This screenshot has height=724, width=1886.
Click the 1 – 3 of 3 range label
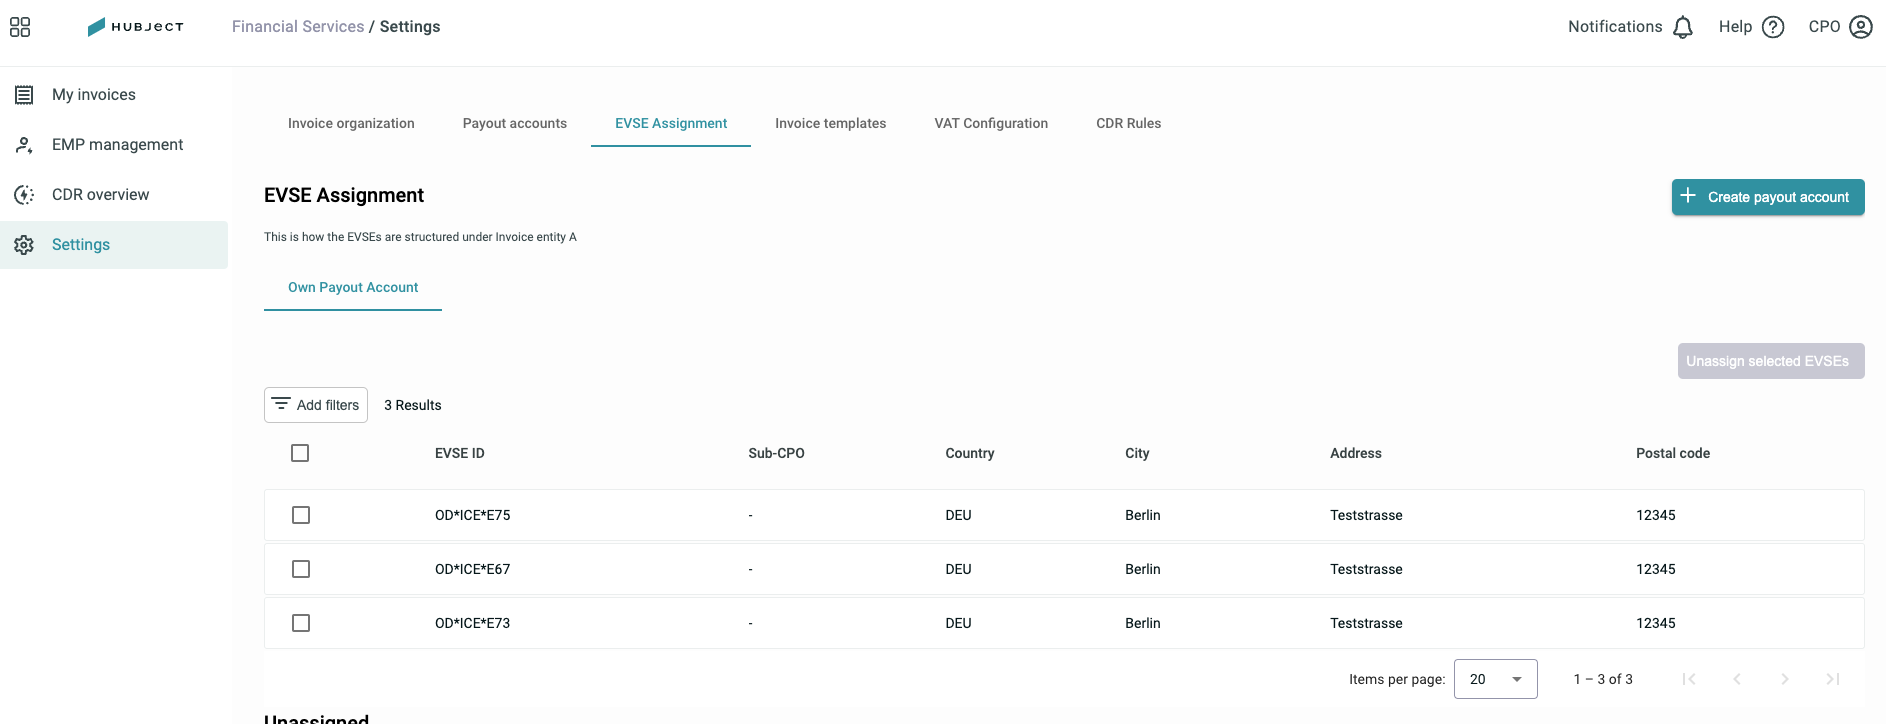[1603, 679]
